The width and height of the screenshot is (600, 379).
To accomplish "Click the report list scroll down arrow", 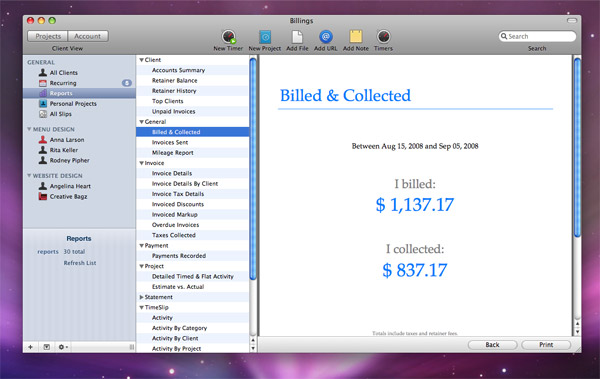I will pyautogui.click(x=253, y=348).
